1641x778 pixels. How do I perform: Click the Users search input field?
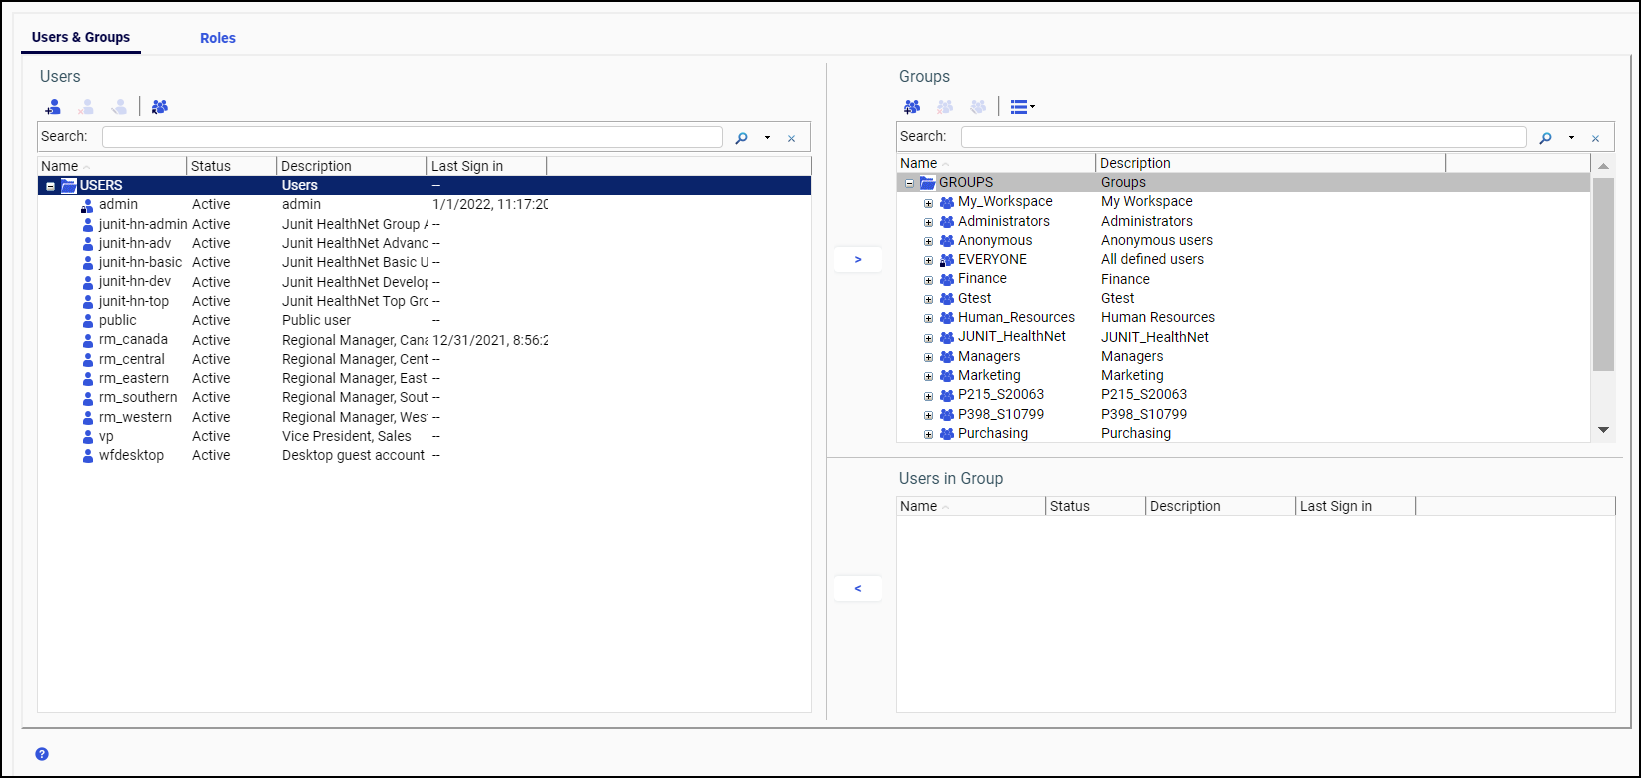pos(412,137)
